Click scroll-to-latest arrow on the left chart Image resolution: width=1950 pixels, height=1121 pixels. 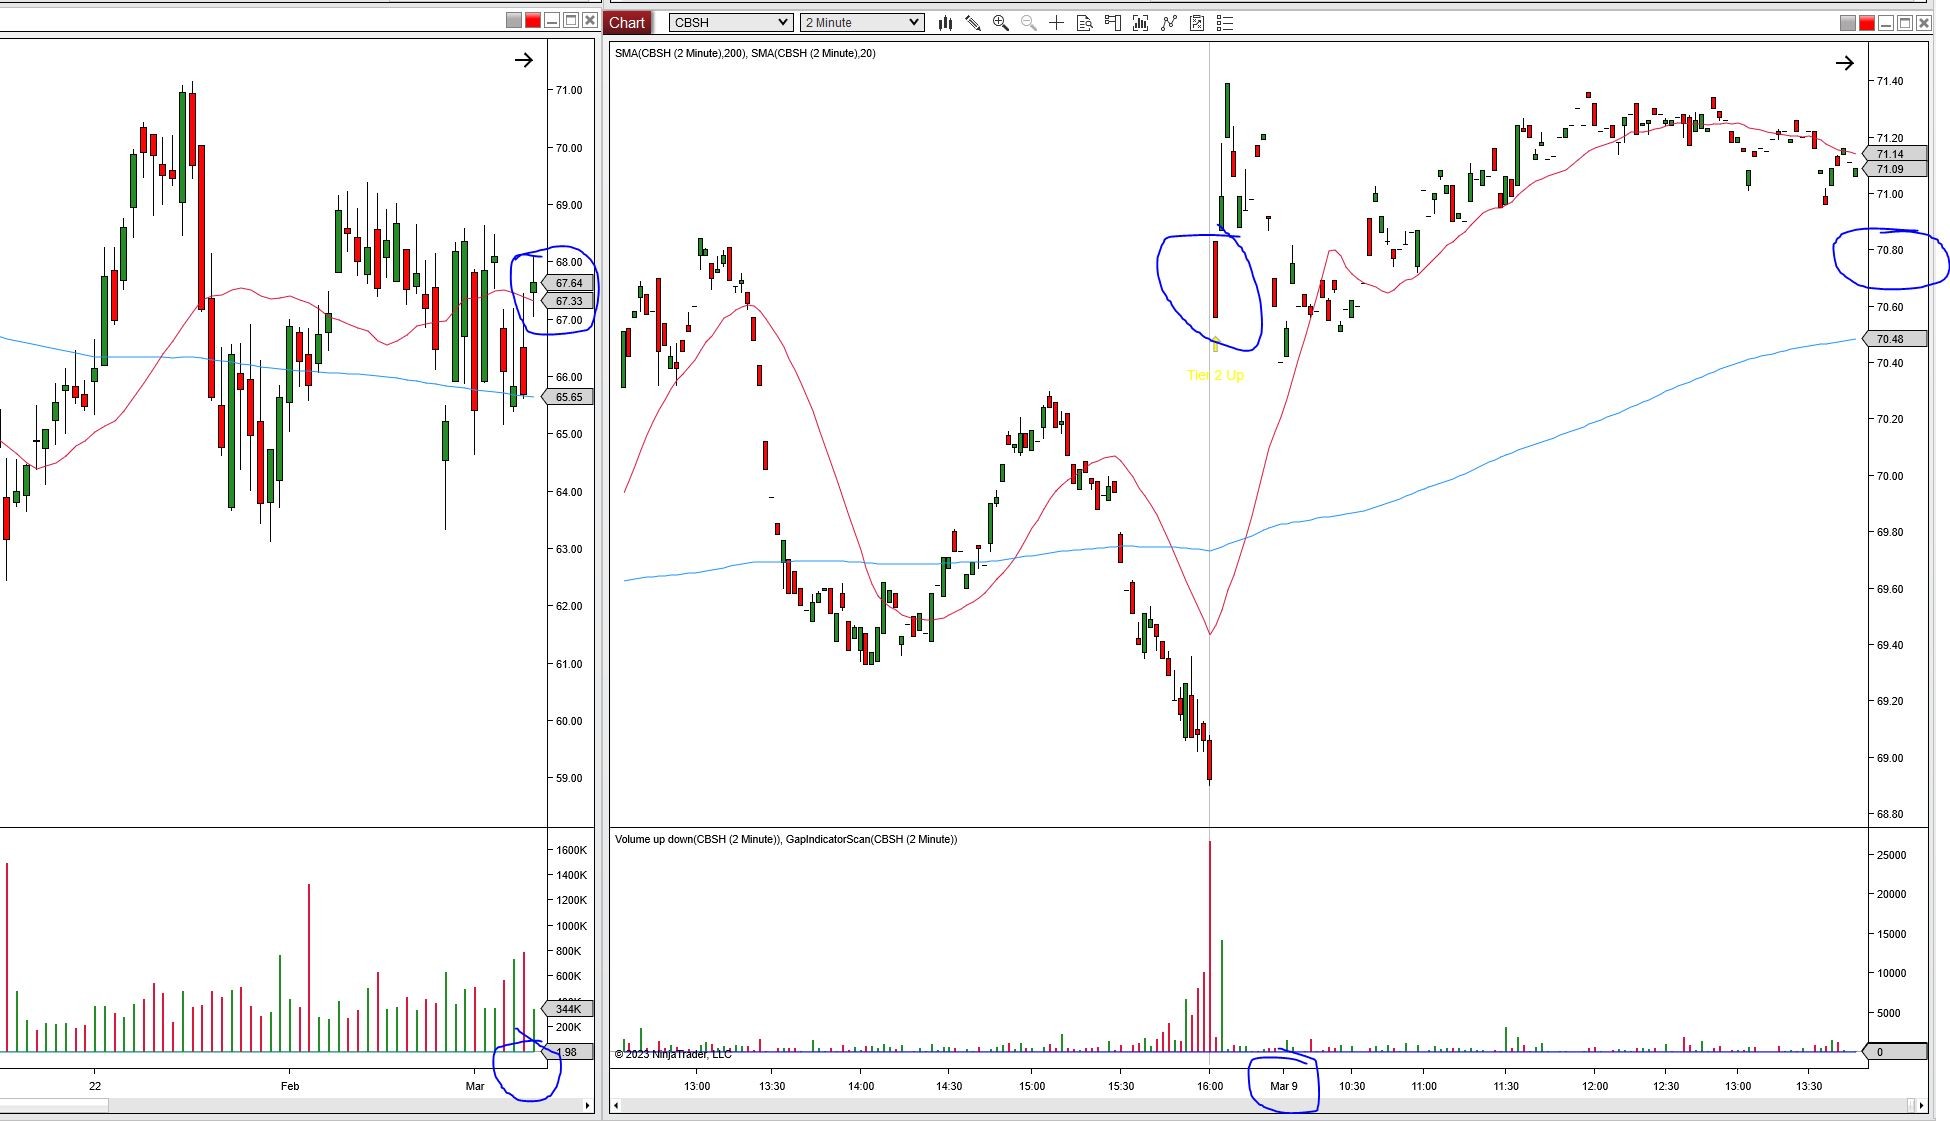click(x=523, y=60)
